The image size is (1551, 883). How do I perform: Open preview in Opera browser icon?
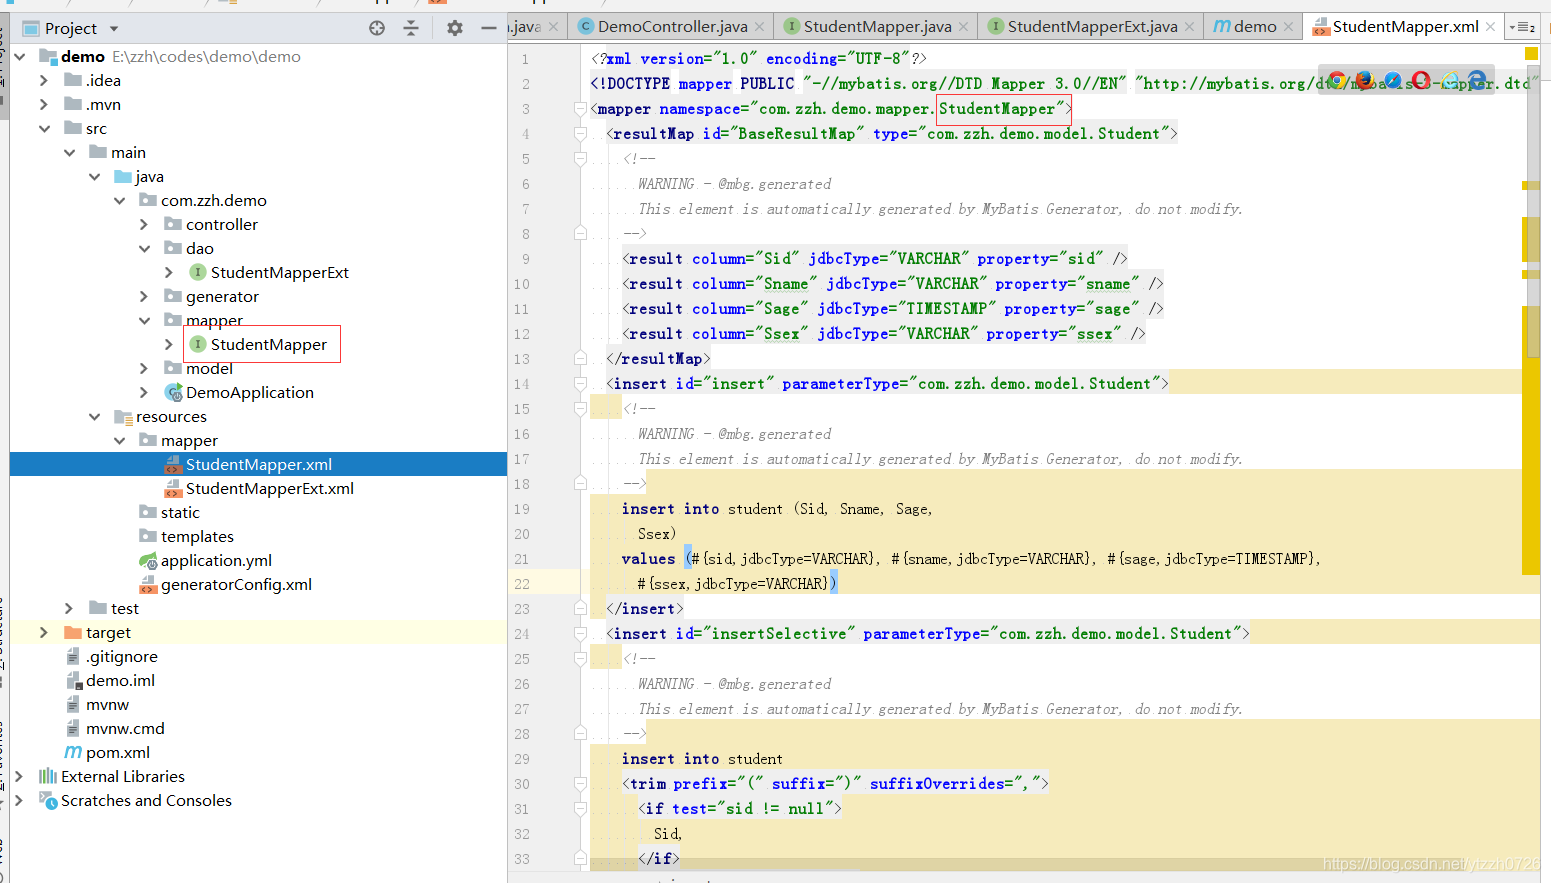pyautogui.click(x=1421, y=80)
